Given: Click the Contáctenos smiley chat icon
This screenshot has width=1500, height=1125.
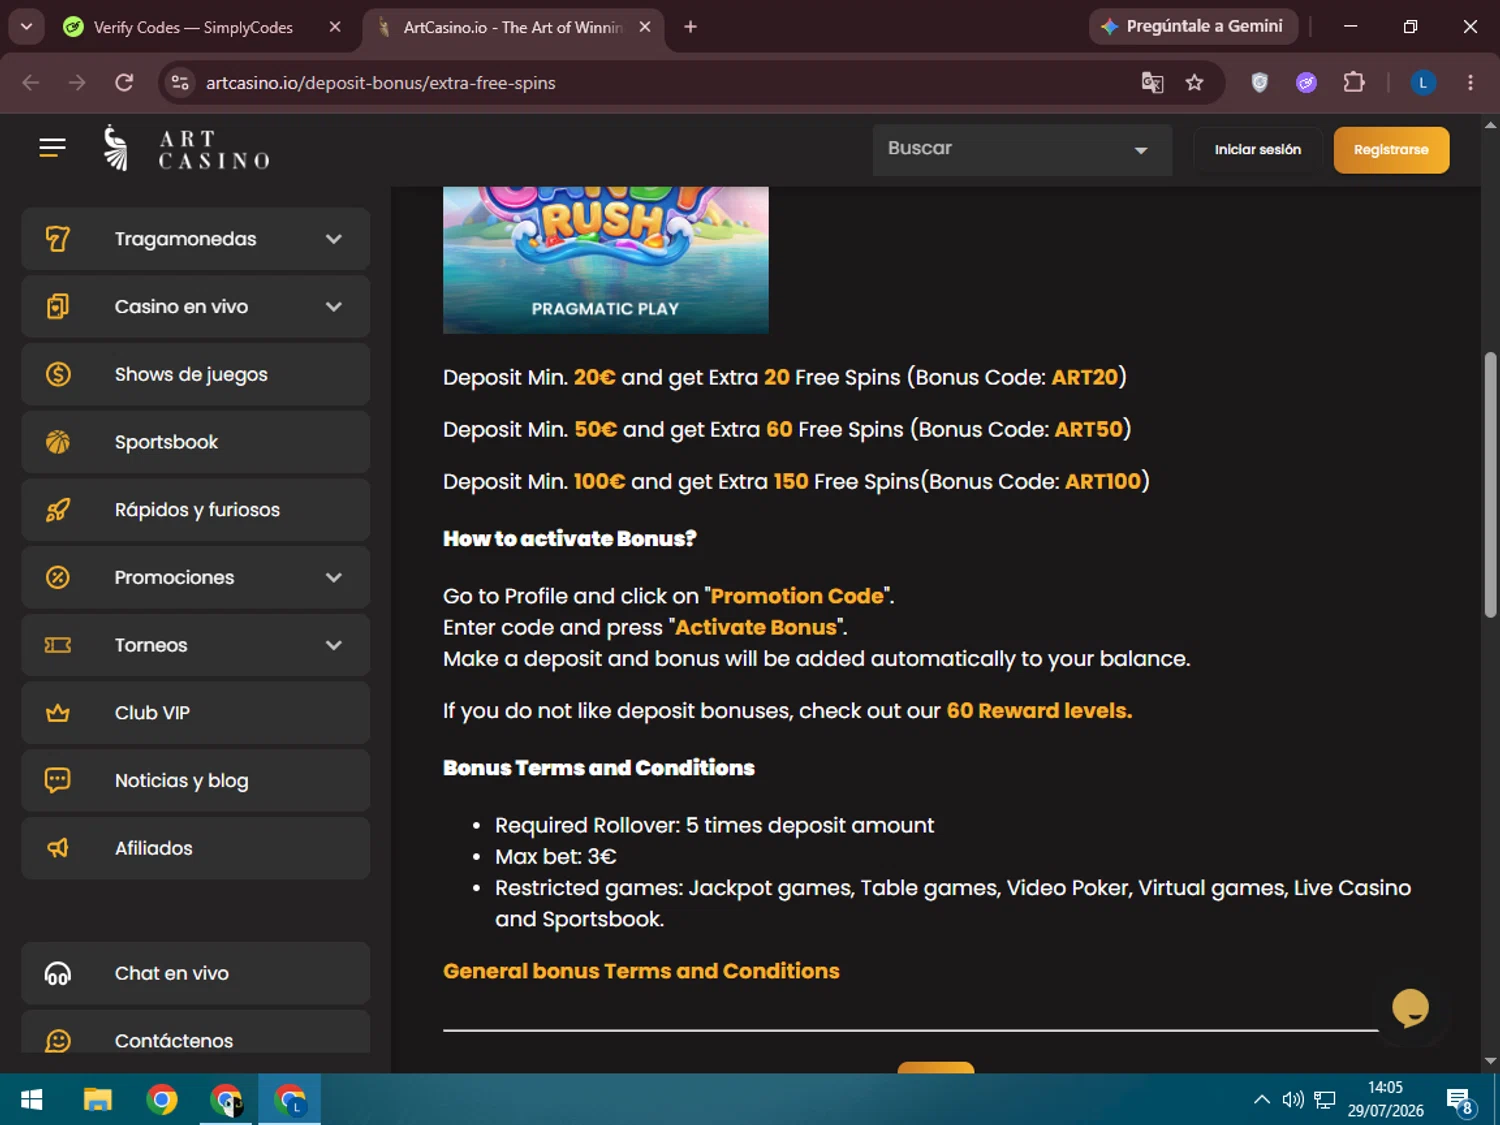Looking at the screenshot, I should [x=58, y=1041].
